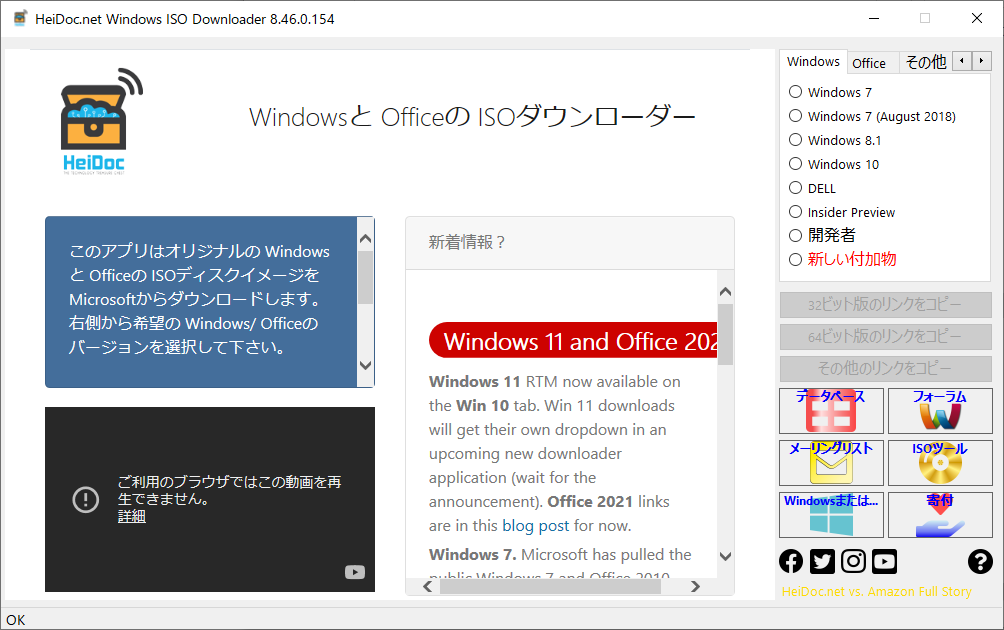Open HeiDoc.net vs. Amazon Full Story link

pyautogui.click(x=876, y=591)
